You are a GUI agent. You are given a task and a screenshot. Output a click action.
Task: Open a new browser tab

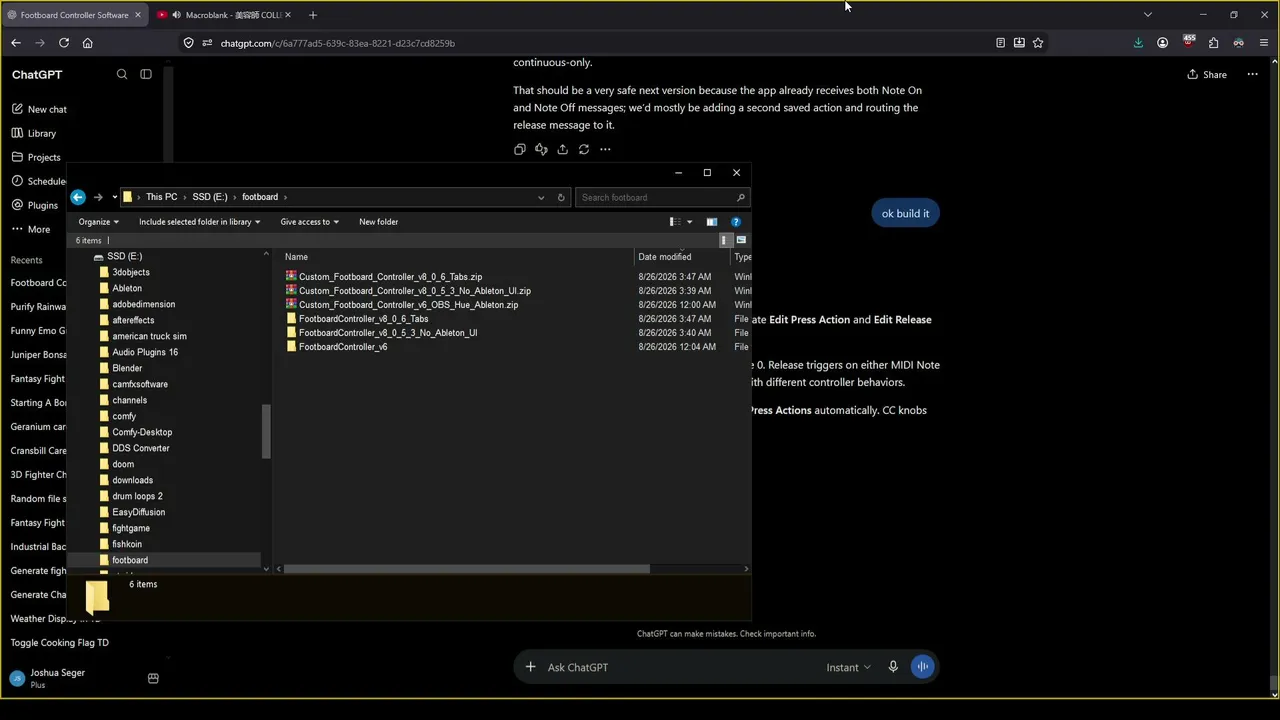click(x=313, y=15)
